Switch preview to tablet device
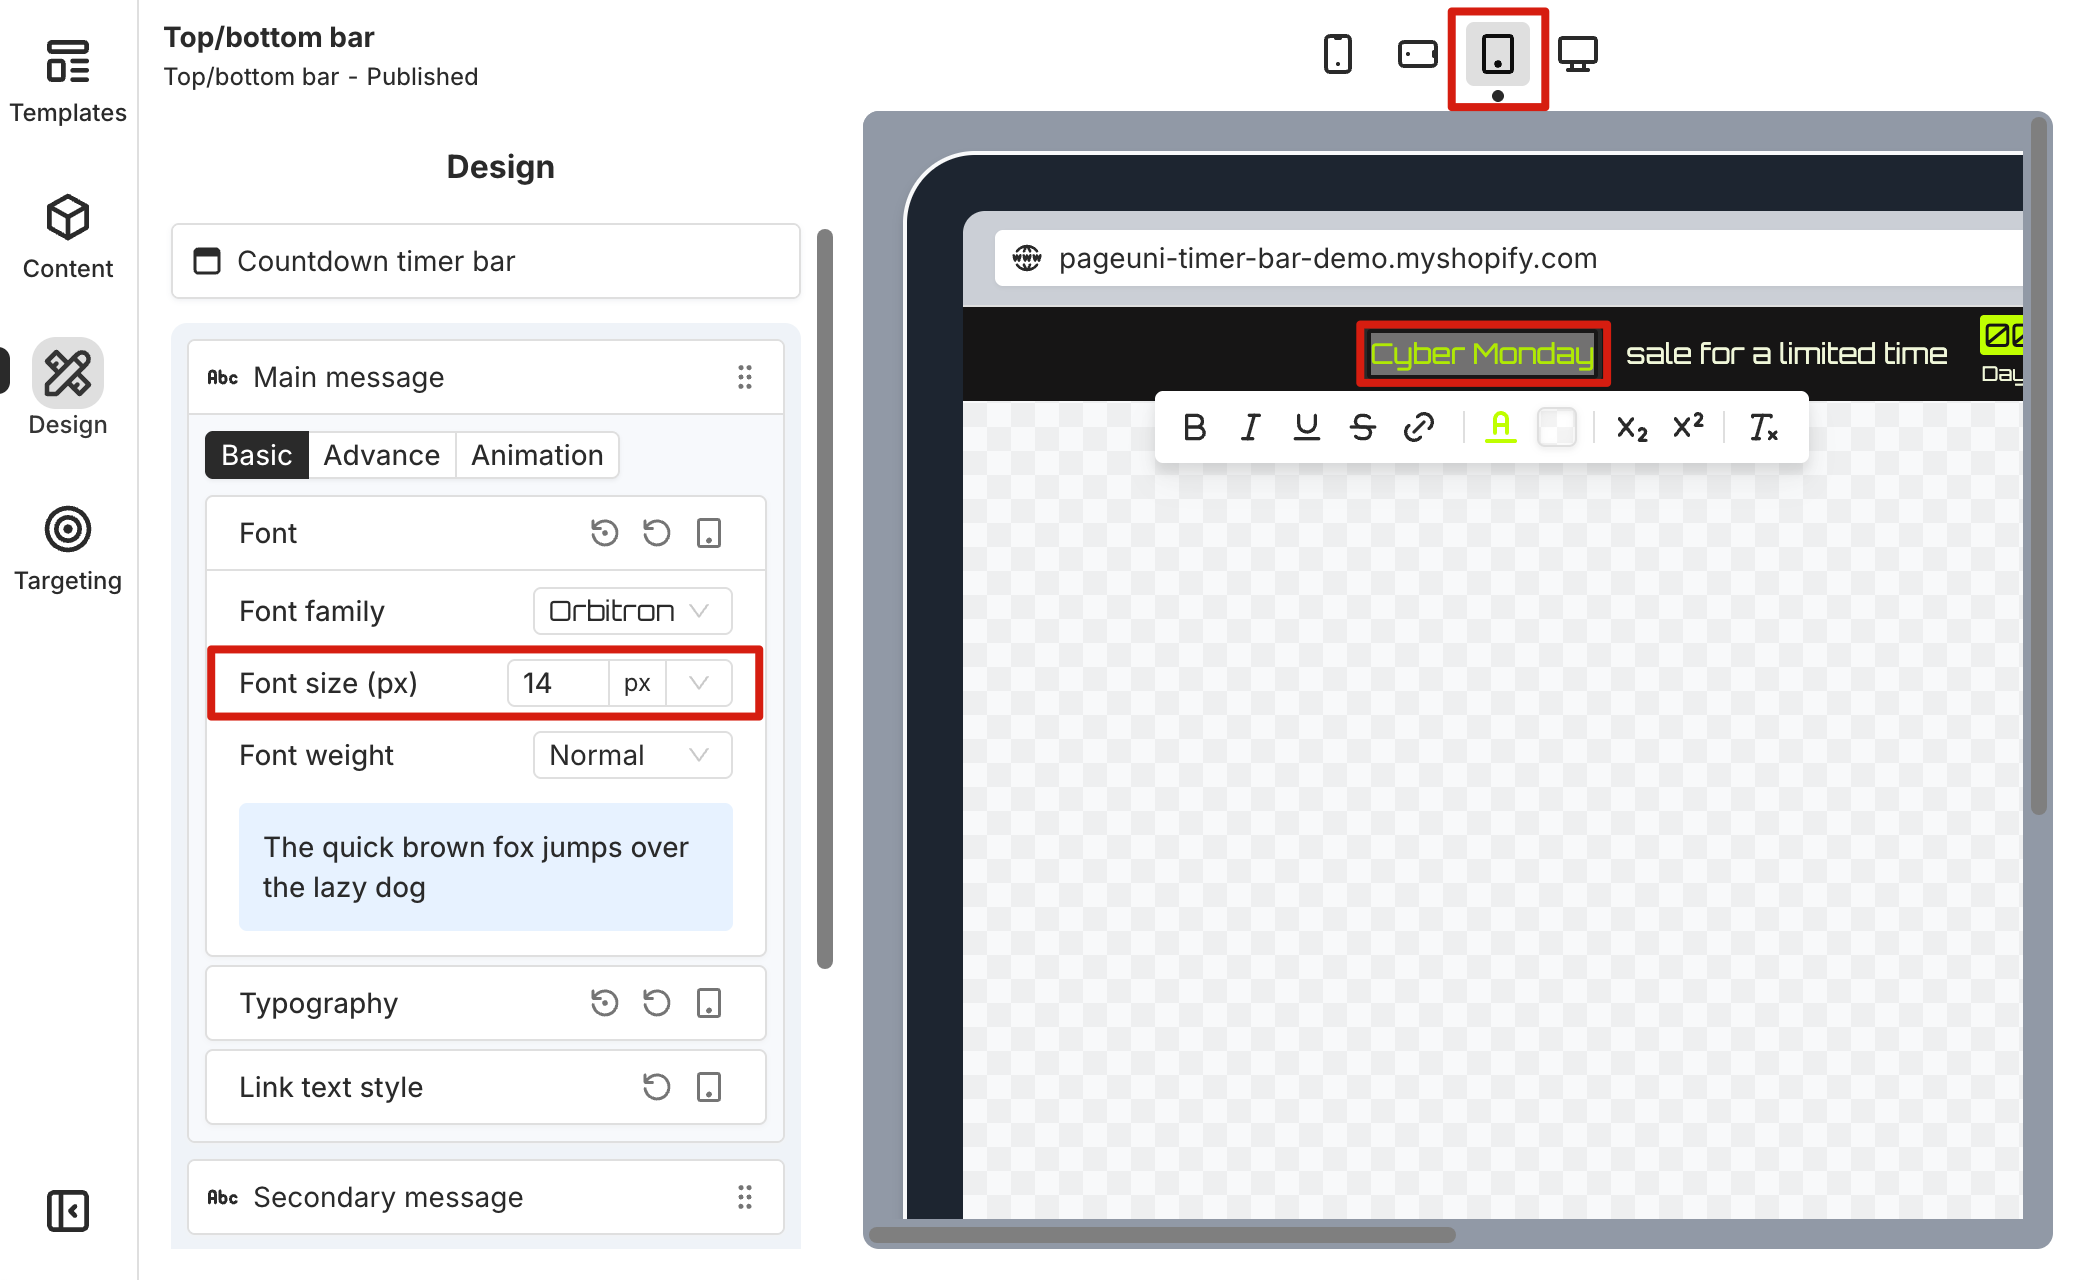 1498,54
